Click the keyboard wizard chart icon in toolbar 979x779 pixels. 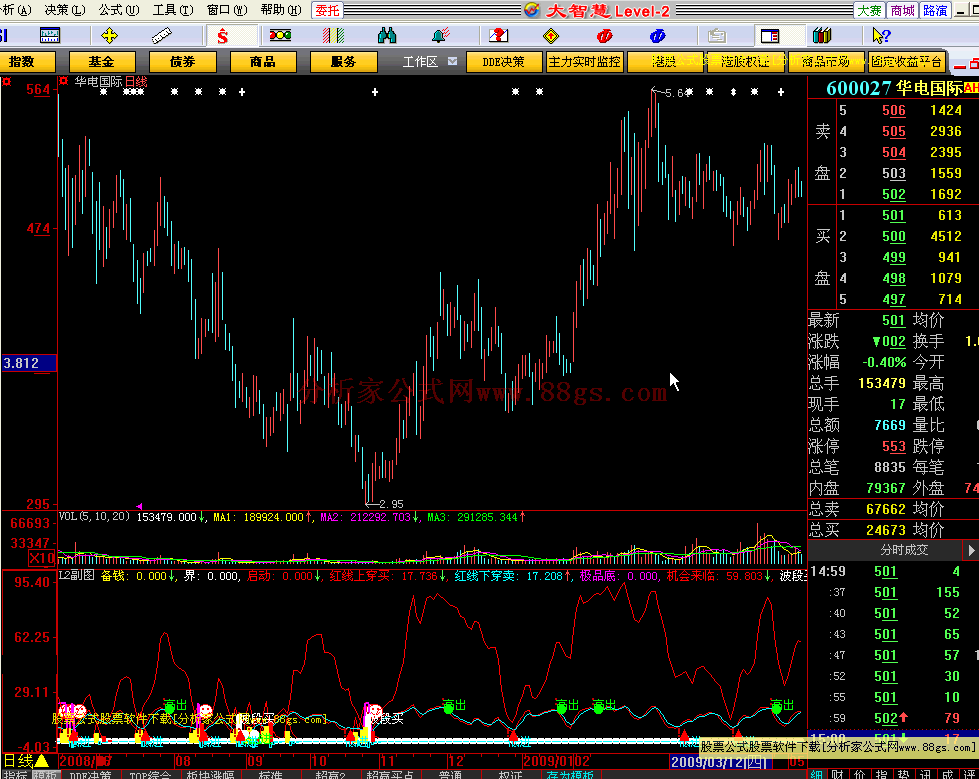click(x=50, y=36)
